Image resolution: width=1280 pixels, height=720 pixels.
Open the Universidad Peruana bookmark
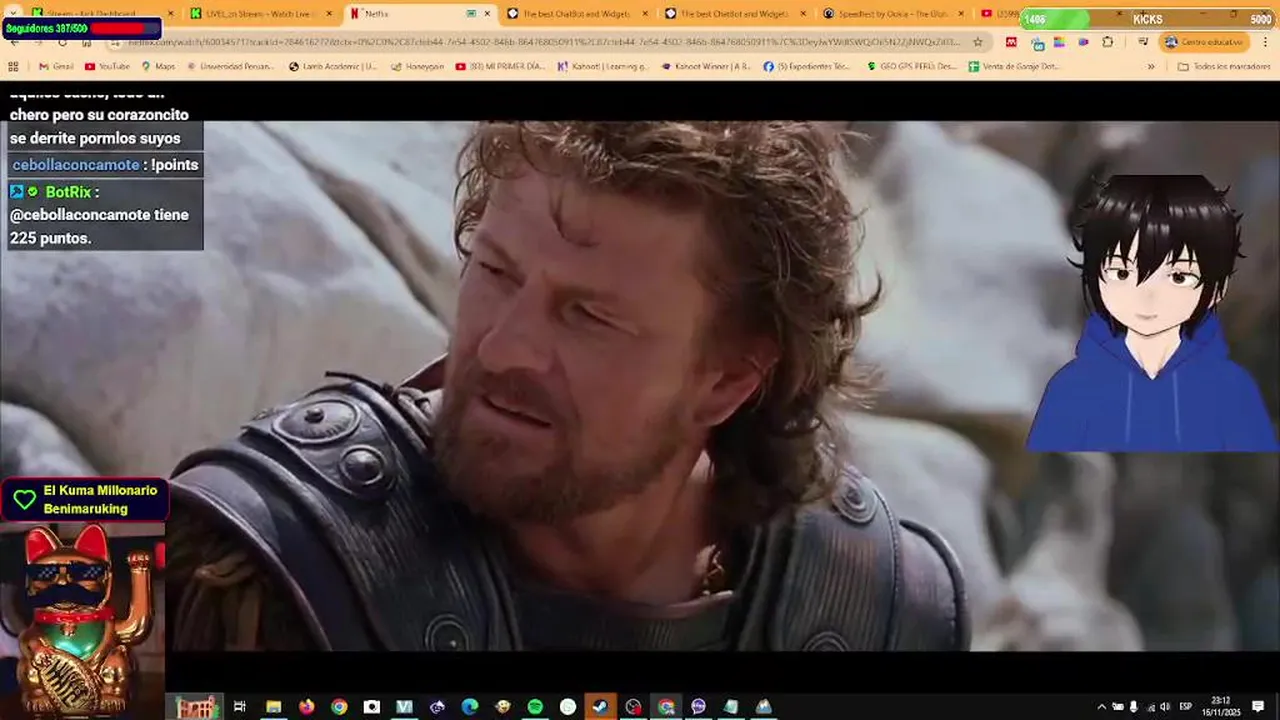pos(232,66)
